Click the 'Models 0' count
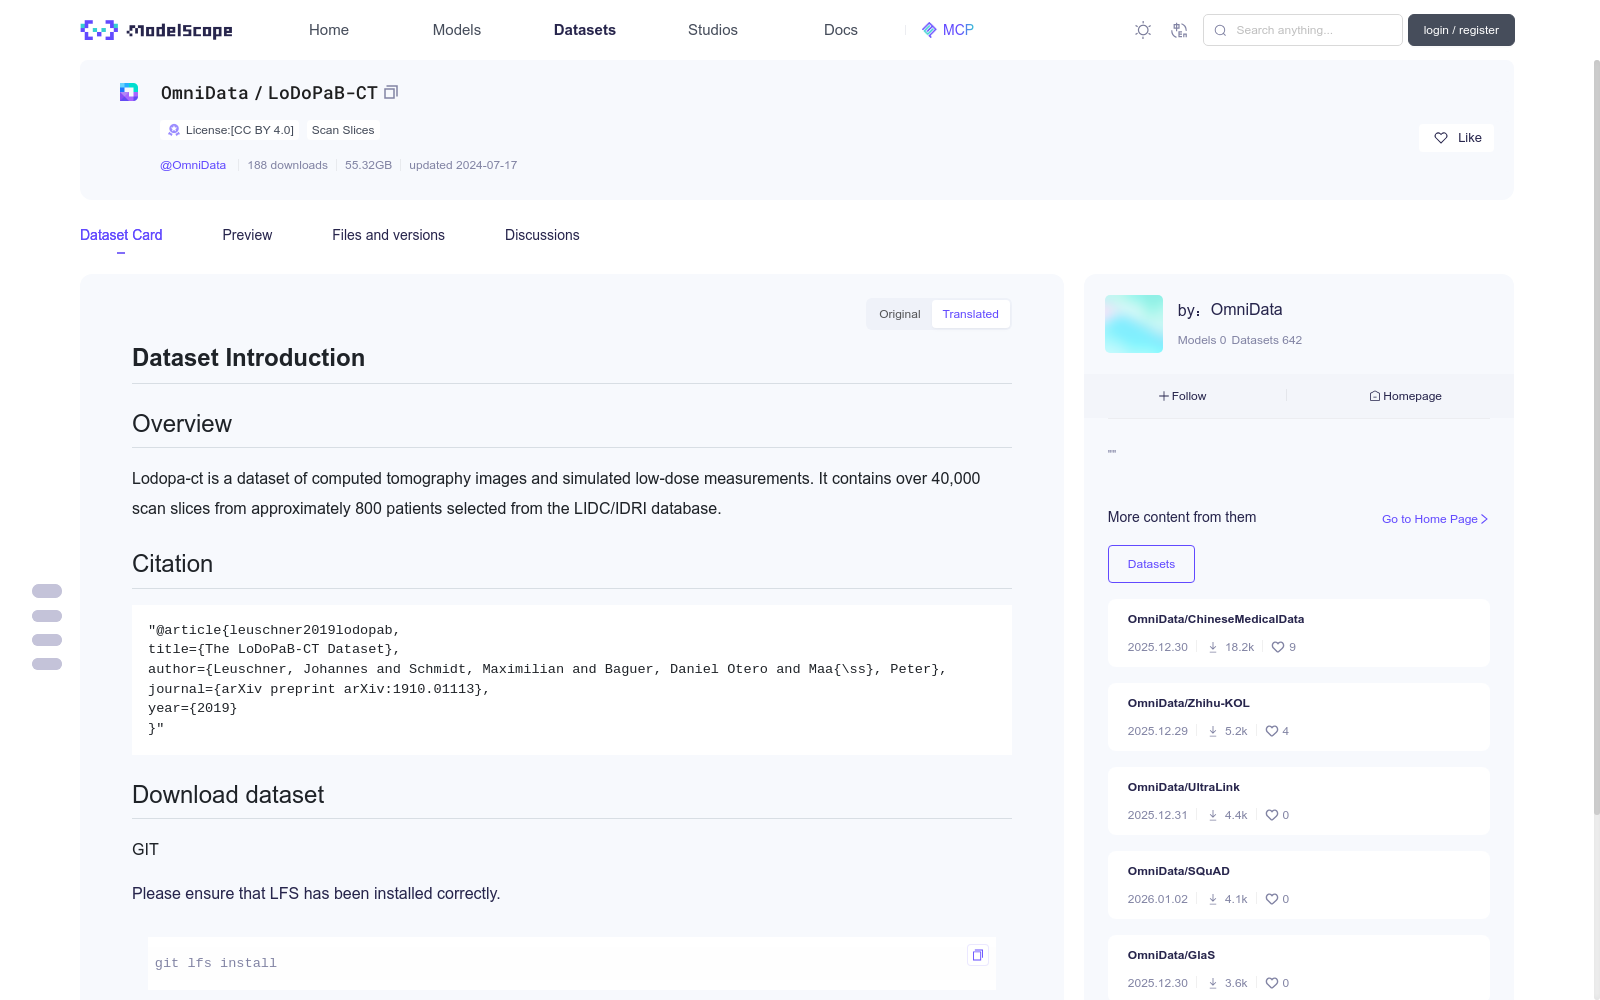The width and height of the screenshot is (1600, 1000). [x=1202, y=340]
